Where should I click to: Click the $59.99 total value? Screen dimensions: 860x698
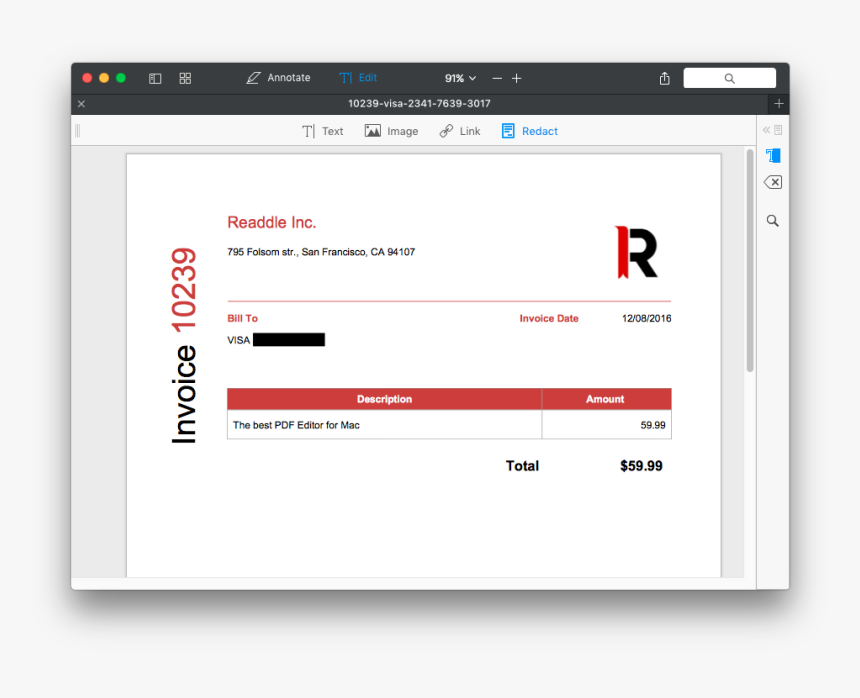641,466
